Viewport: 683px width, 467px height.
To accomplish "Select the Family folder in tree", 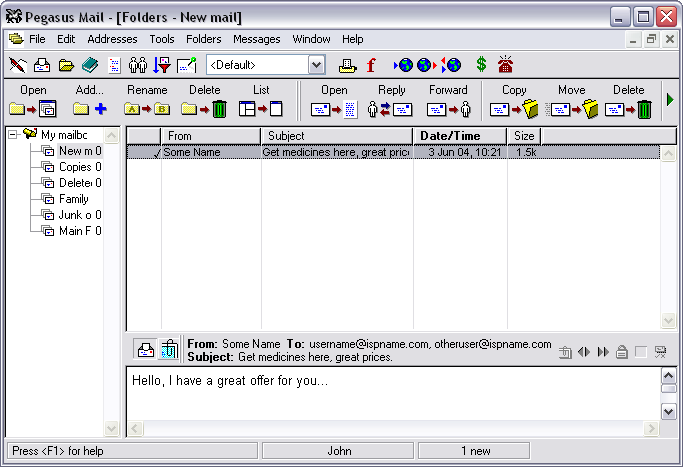I will 73,199.
